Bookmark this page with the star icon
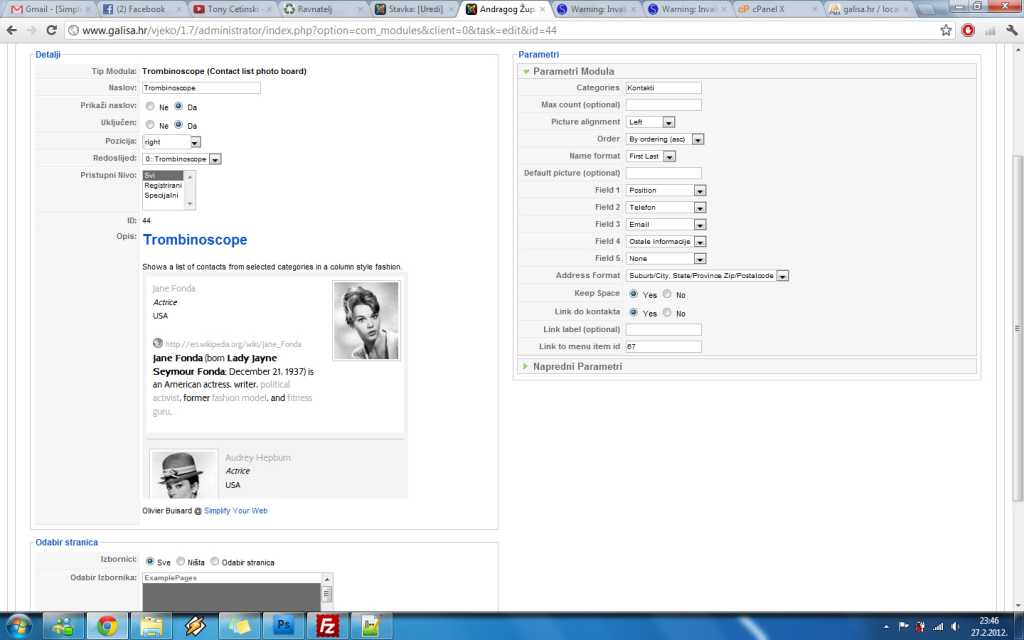 [x=946, y=30]
